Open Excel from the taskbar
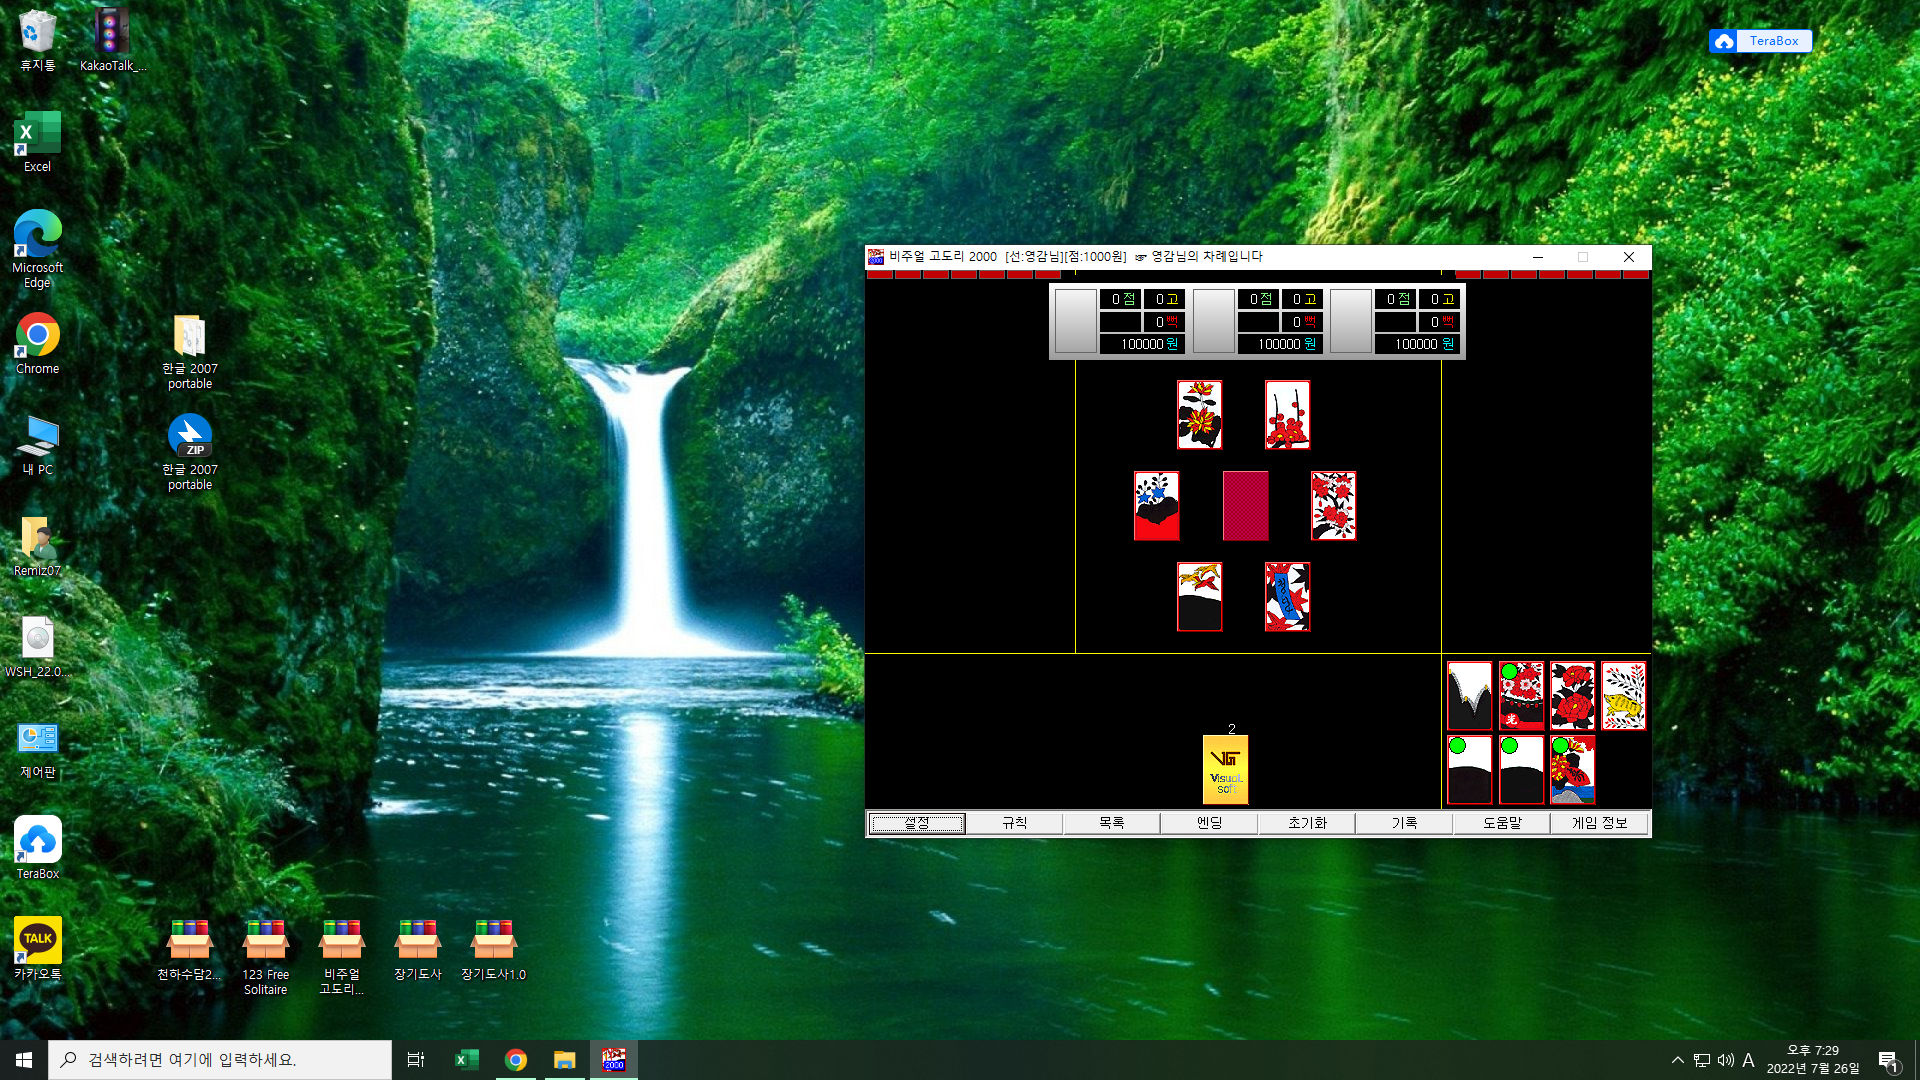 pos(466,1059)
